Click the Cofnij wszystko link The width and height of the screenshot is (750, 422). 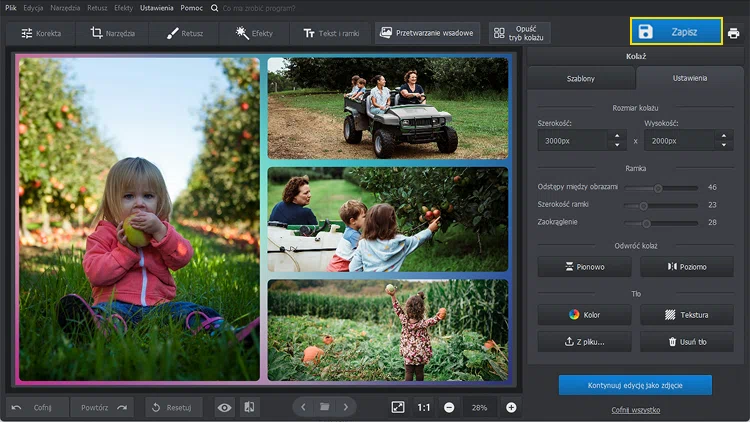click(x=635, y=410)
